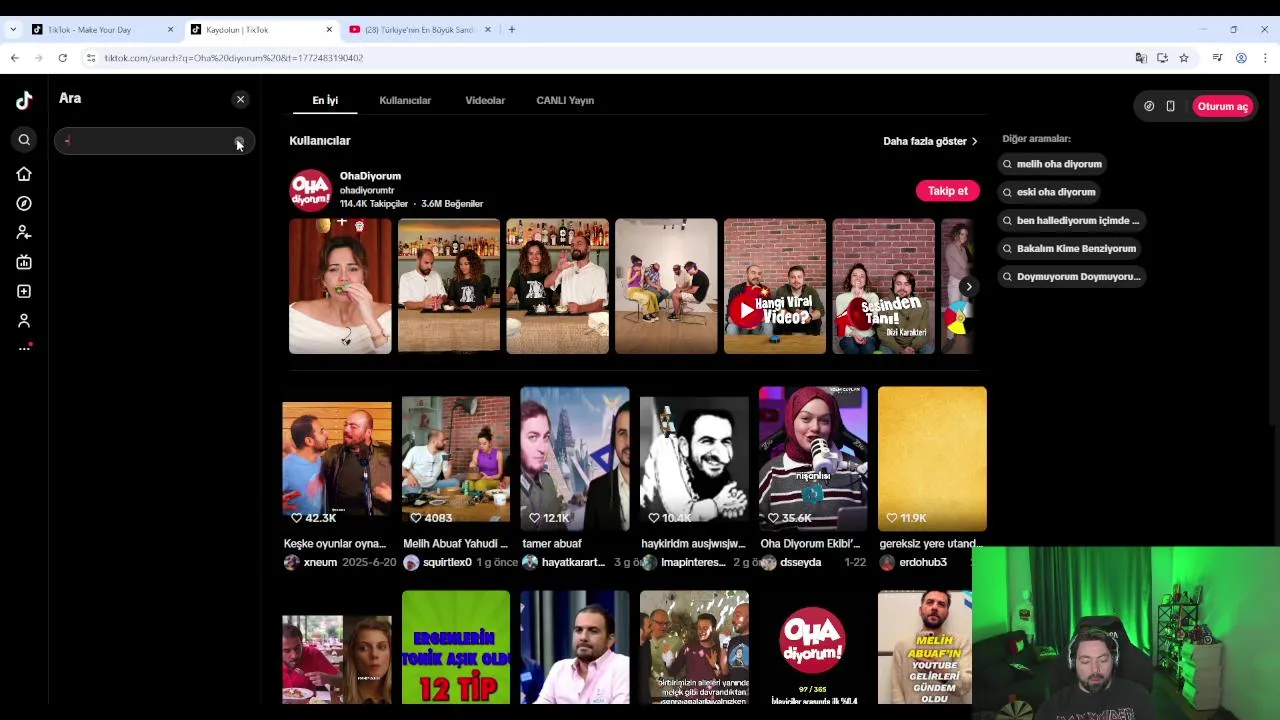
Task: Search suggestion Bakalım Kime Benziyorum
Action: 1069,248
